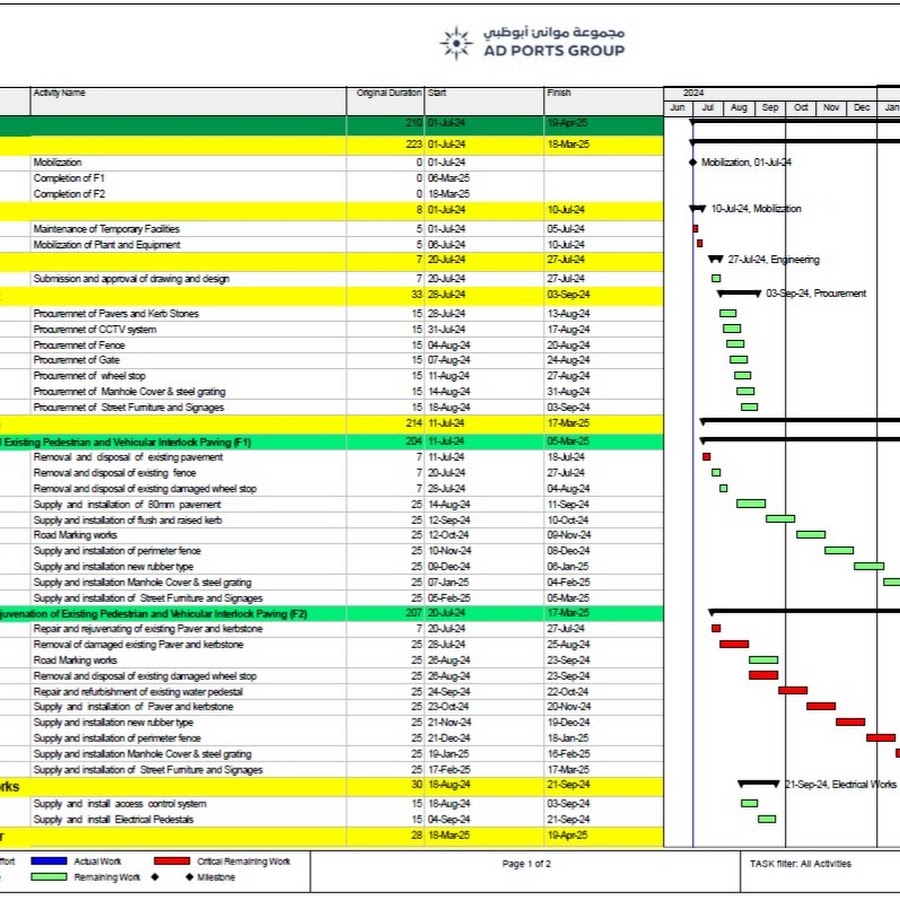Click the Milestone diamond in the legend
Image resolution: width=900 pixels, height=900 pixels.
189,877
